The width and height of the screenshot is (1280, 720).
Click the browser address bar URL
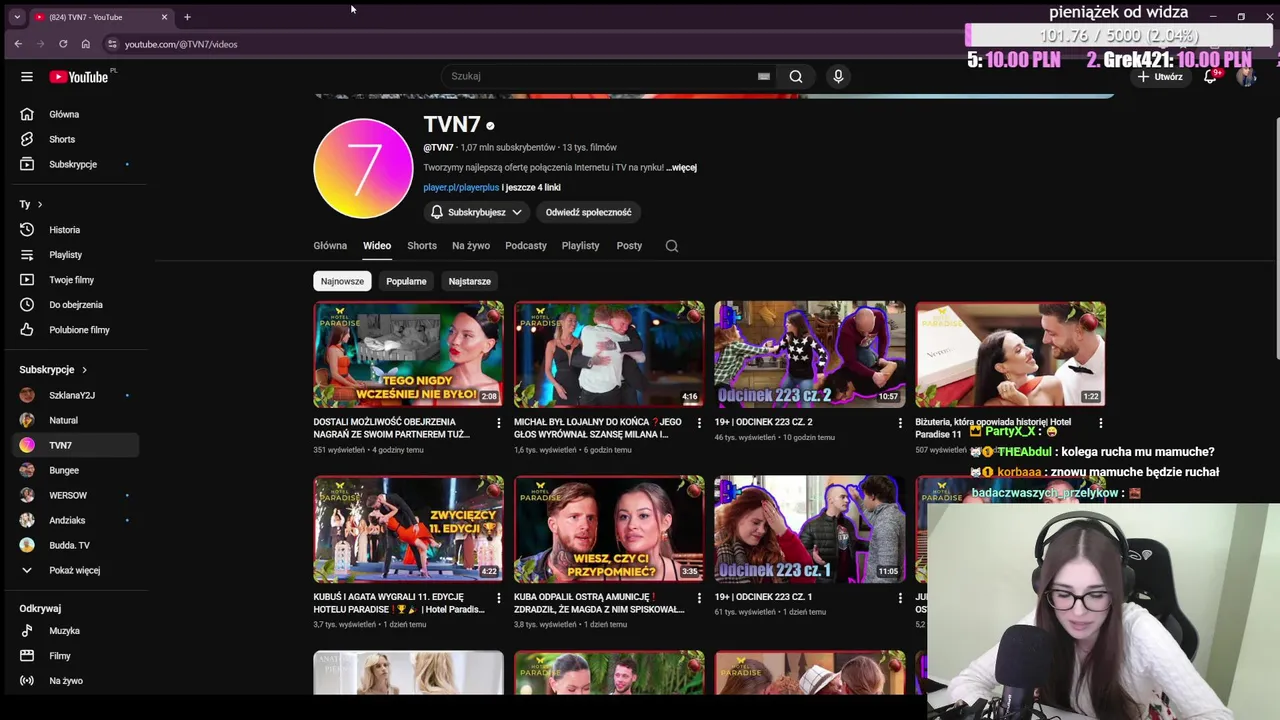[181, 44]
